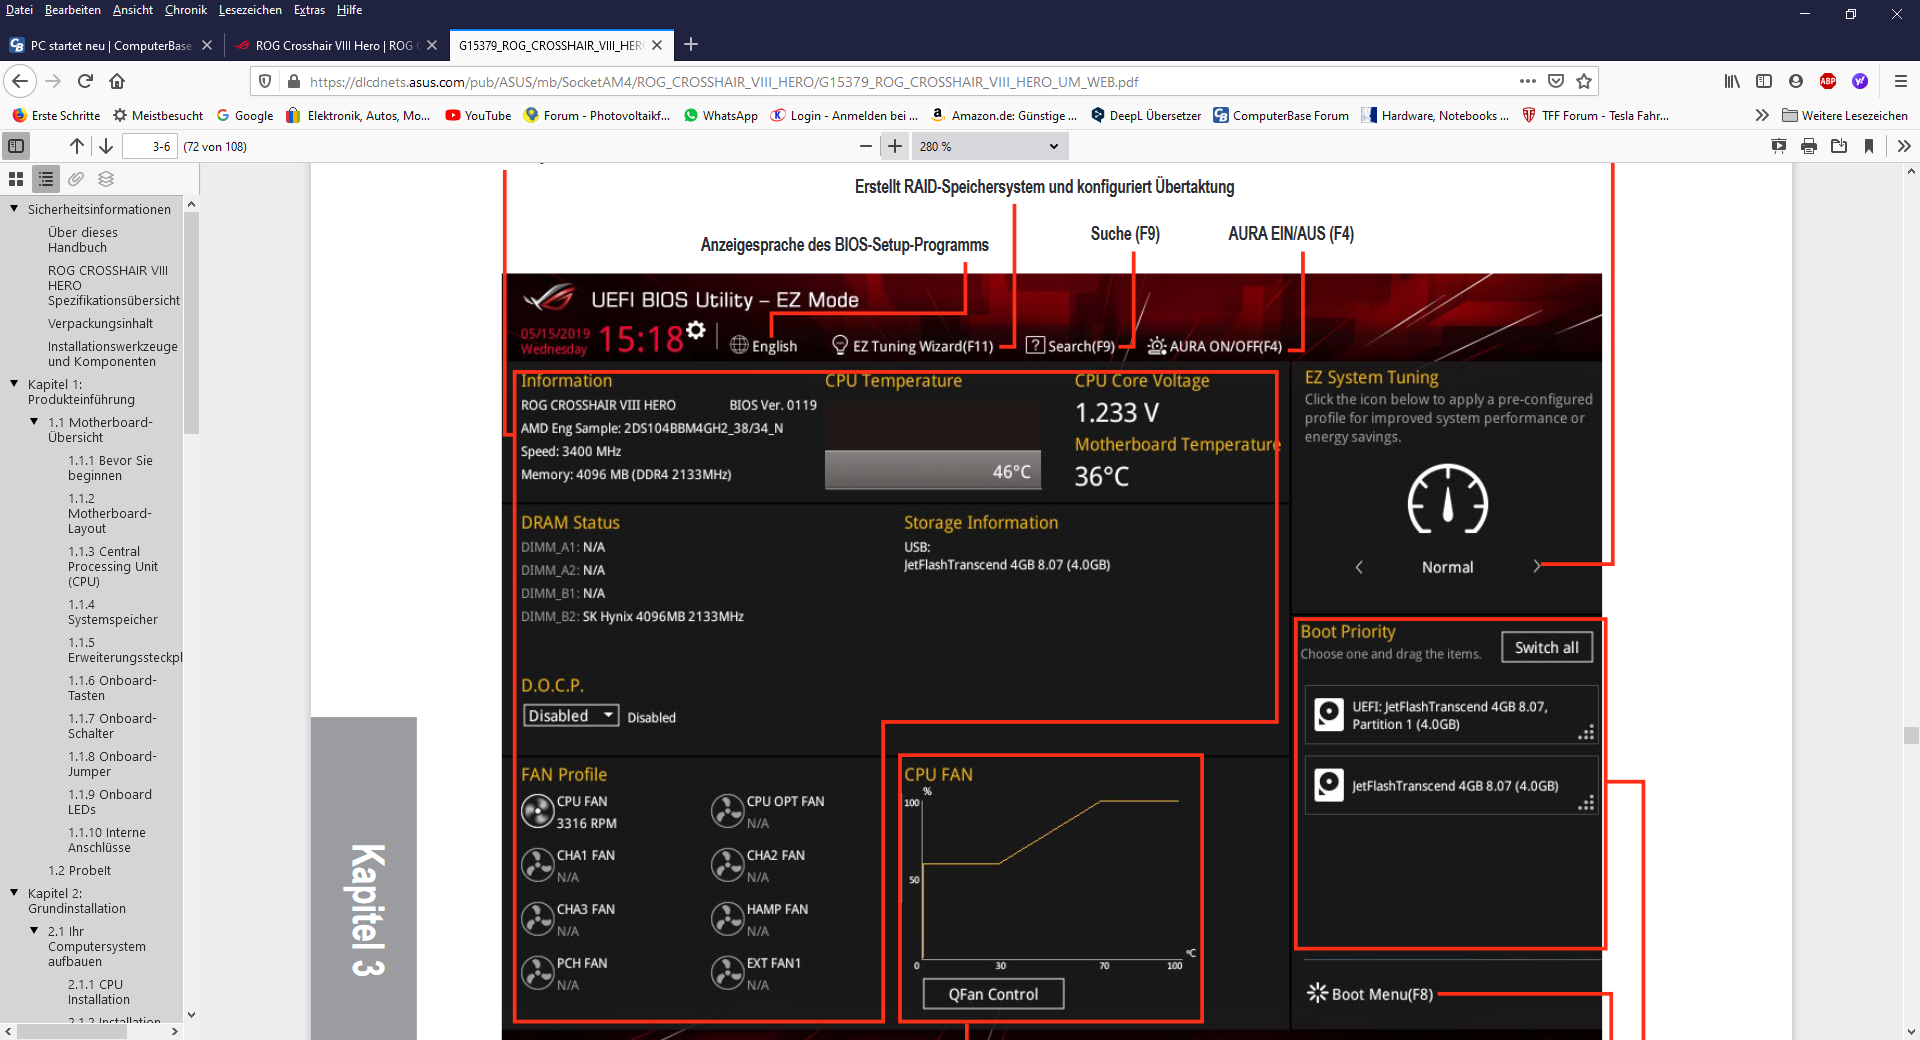Open the YouTube bookmark
The height and width of the screenshot is (1040, 1920).
point(478,115)
